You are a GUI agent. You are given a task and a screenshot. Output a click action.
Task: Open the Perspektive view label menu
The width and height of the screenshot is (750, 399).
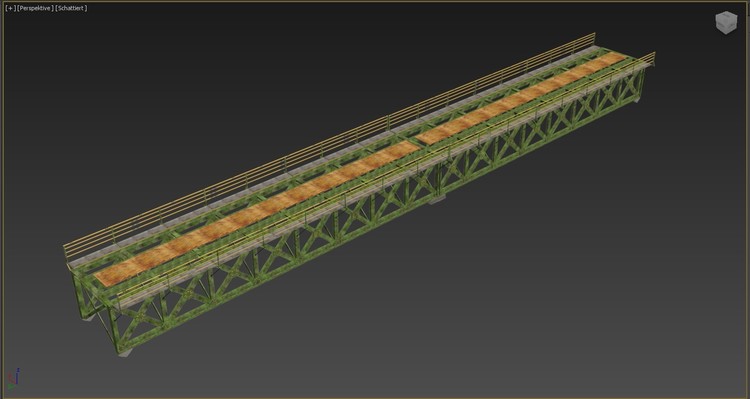(x=35, y=8)
